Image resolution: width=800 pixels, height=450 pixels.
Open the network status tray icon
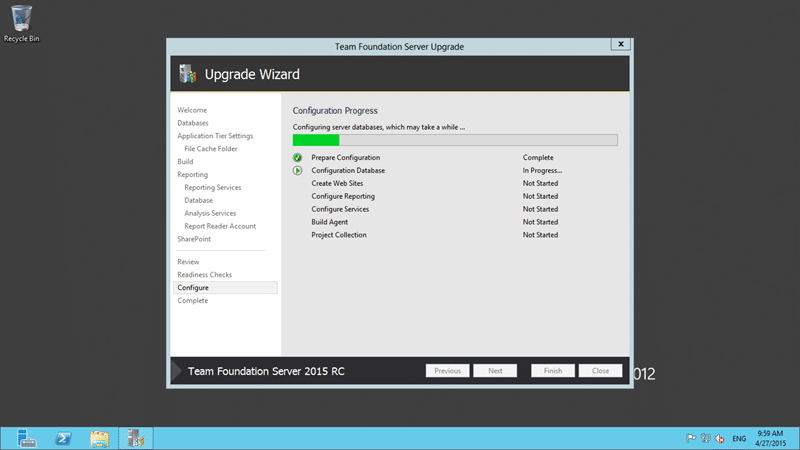click(706, 438)
